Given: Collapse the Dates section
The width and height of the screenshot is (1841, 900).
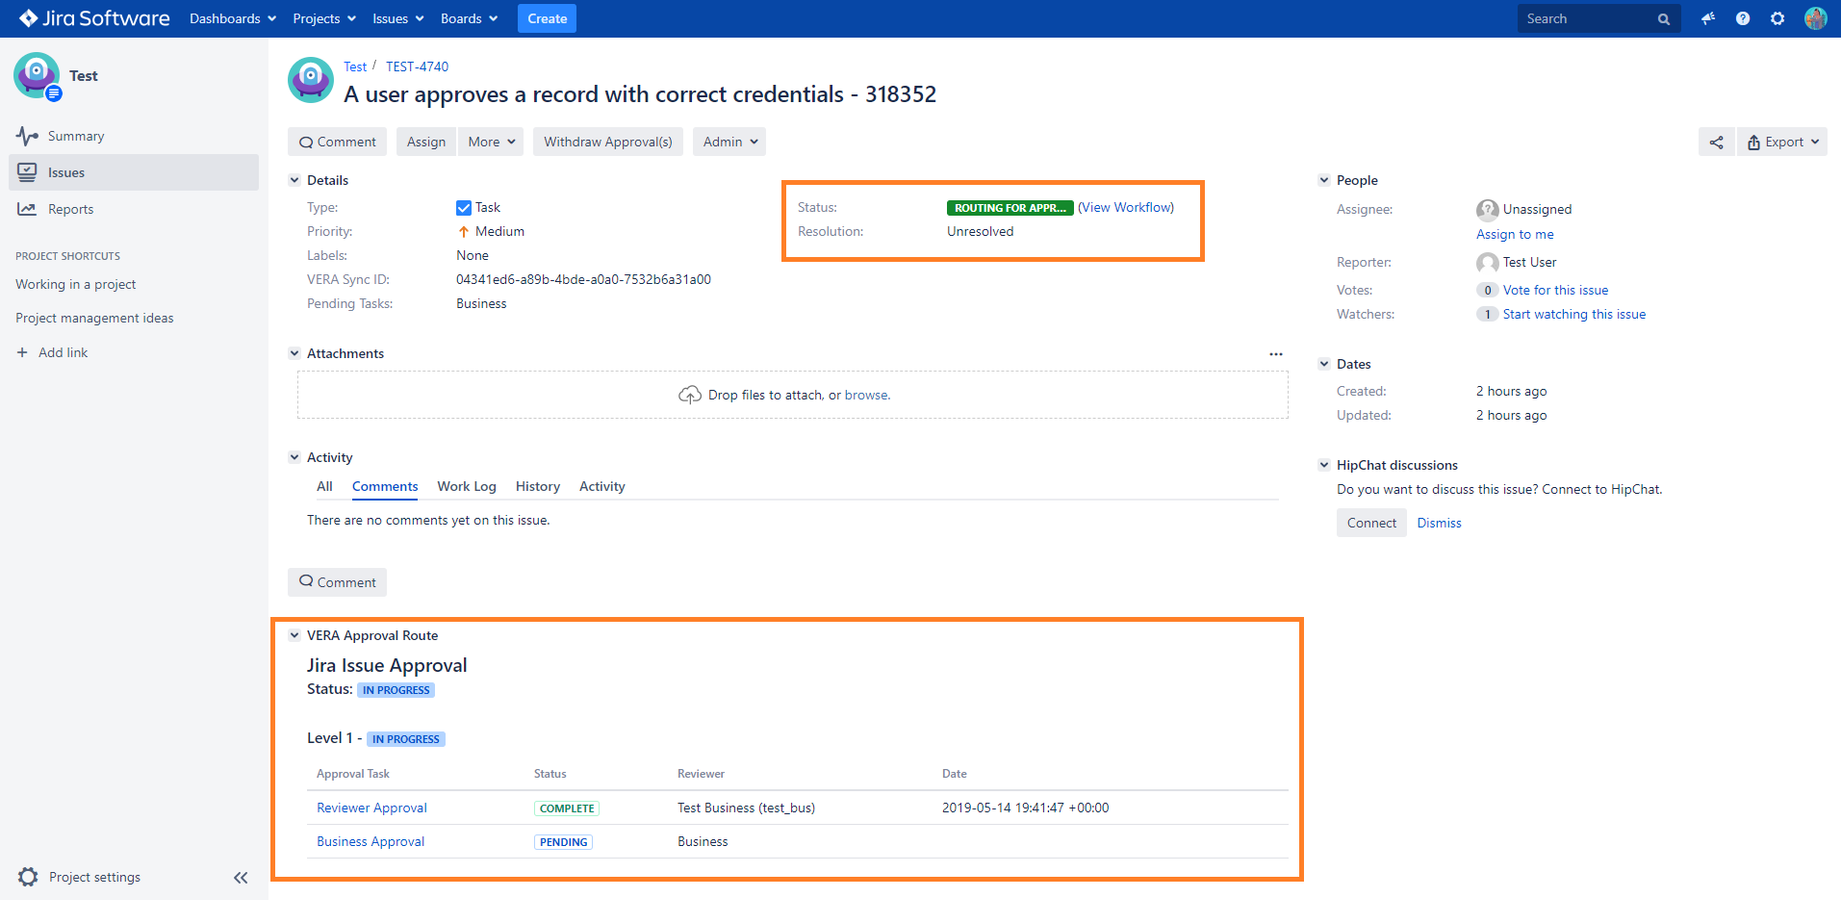Looking at the screenshot, I should click(x=1324, y=364).
